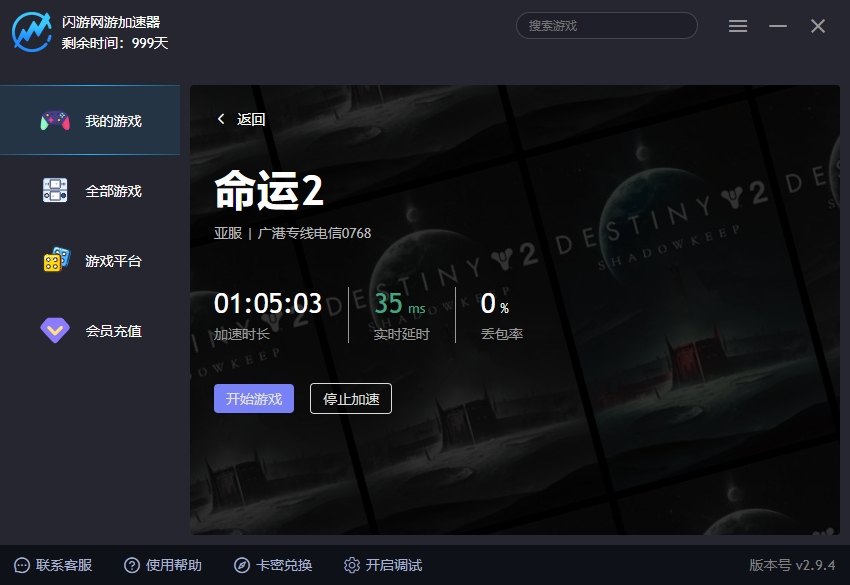Click the compass 卡密兑换 icon
Image resolution: width=850 pixels, height=585 pixels.
tap(242, 565)
